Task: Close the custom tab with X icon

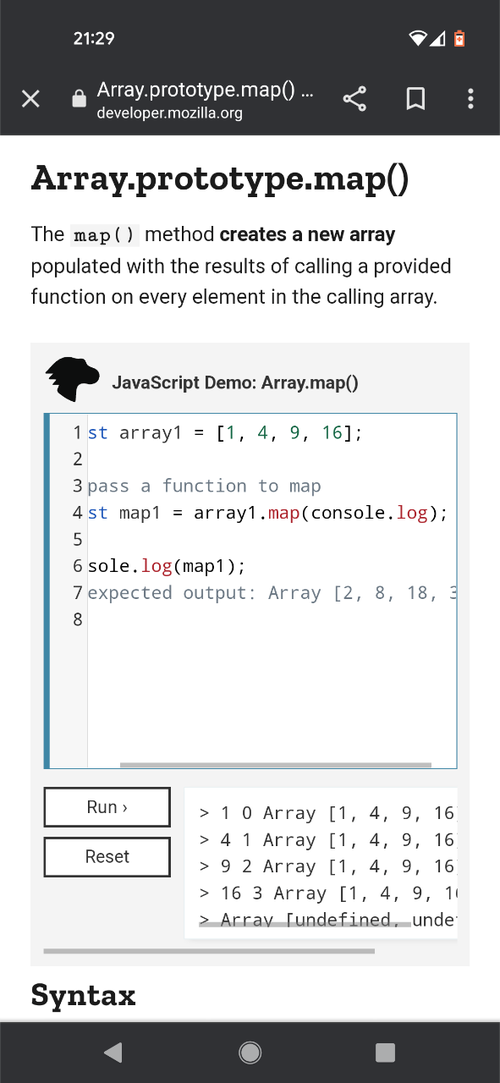Action: (x=30, y=99)
